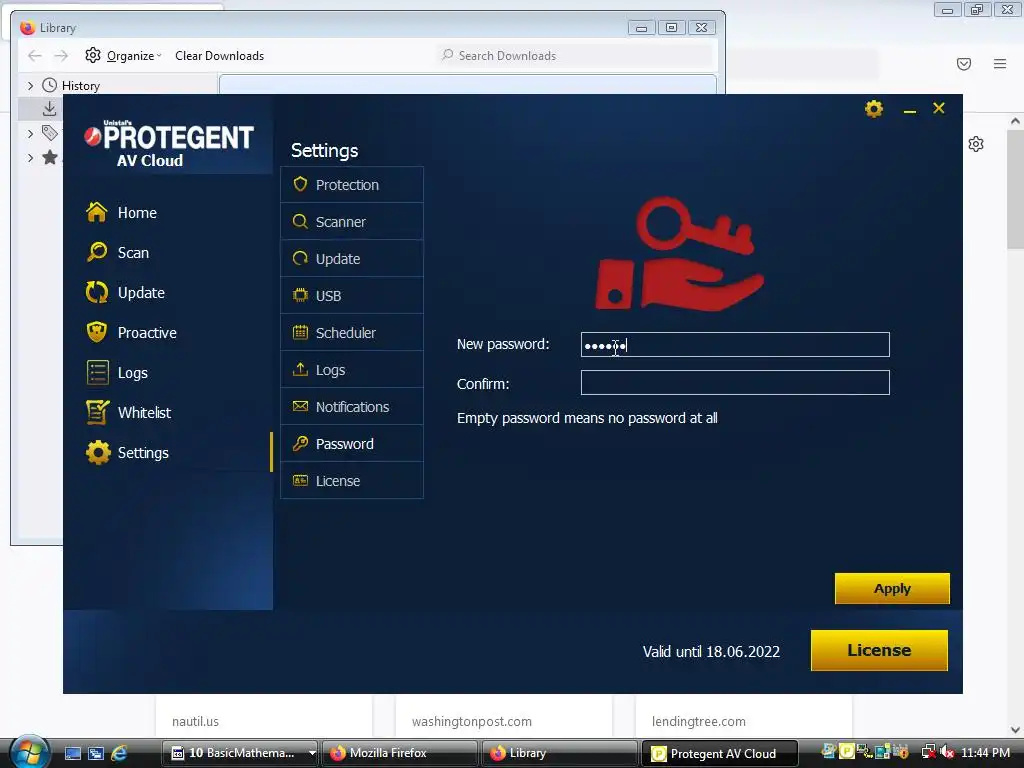Image resolution: width=1024 pixels, height=768 pixels.
Task: Switch to Scheduler settings tab
Action: tap(352, 333)
